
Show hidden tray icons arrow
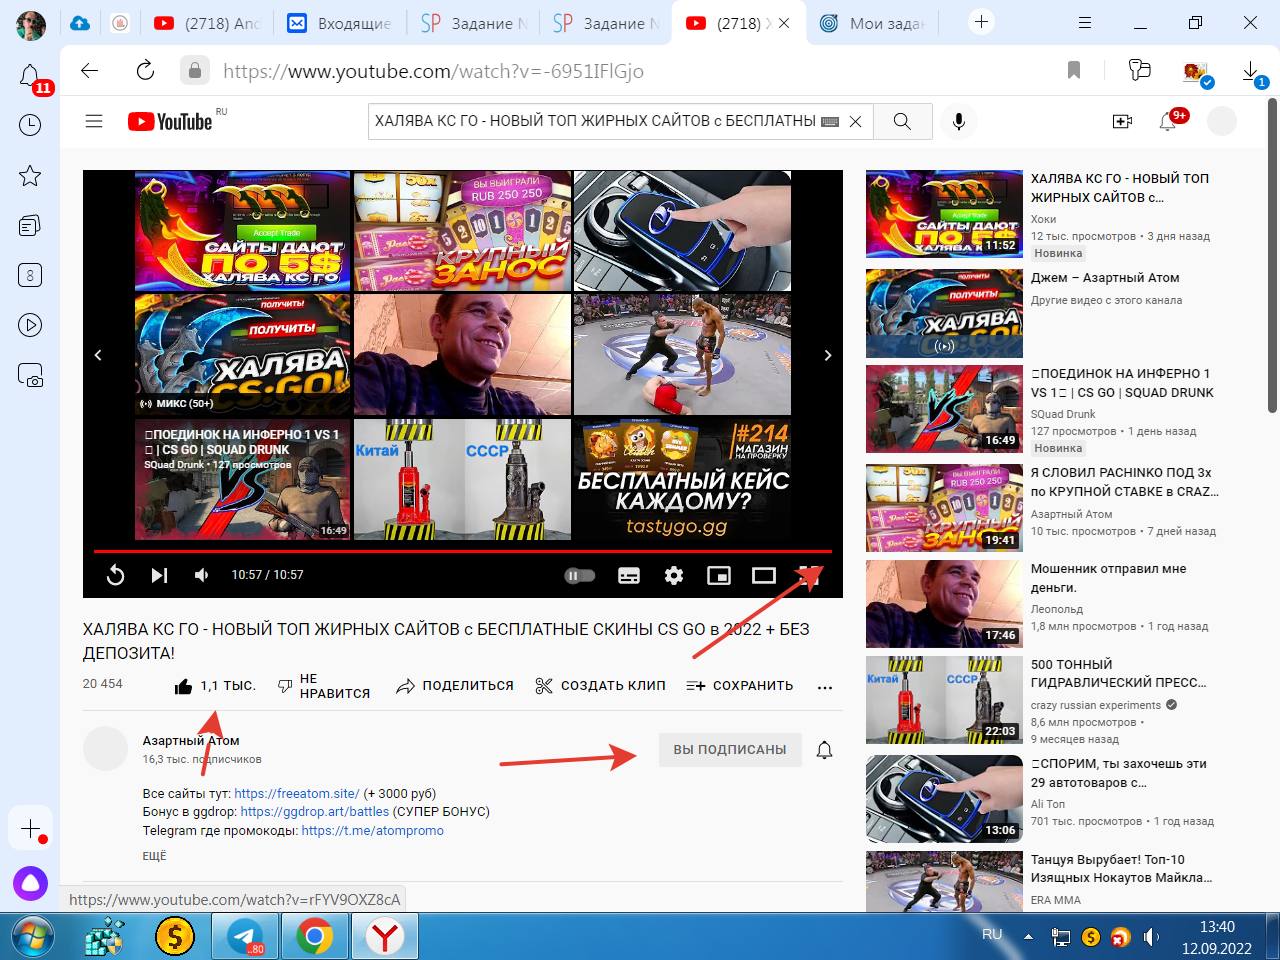click(1028, 937)
